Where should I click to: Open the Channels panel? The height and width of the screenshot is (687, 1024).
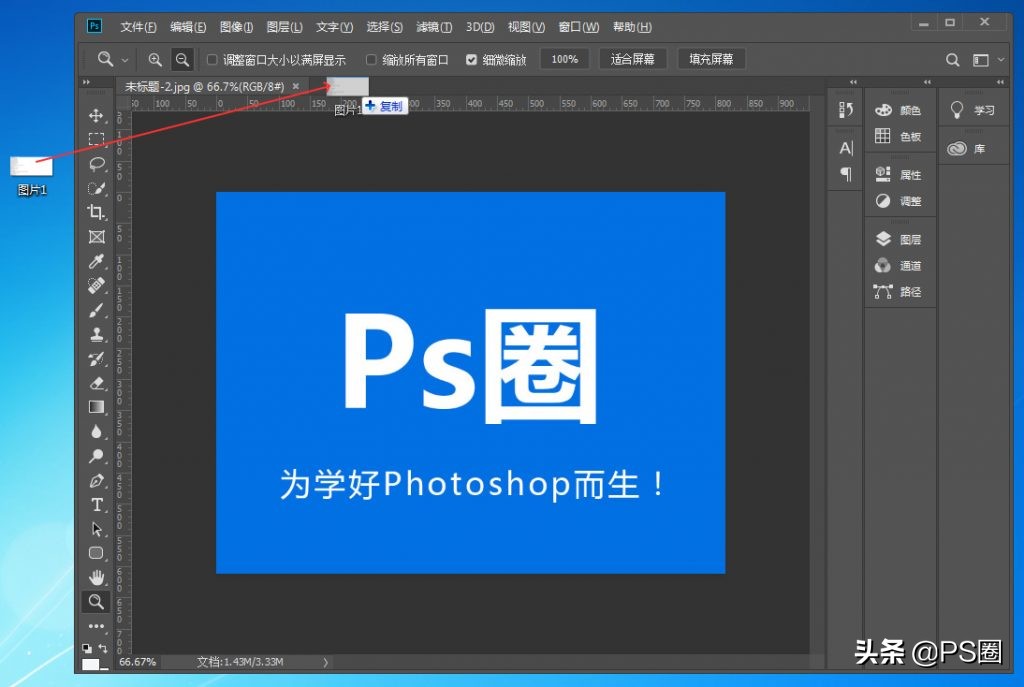point(899,265)
